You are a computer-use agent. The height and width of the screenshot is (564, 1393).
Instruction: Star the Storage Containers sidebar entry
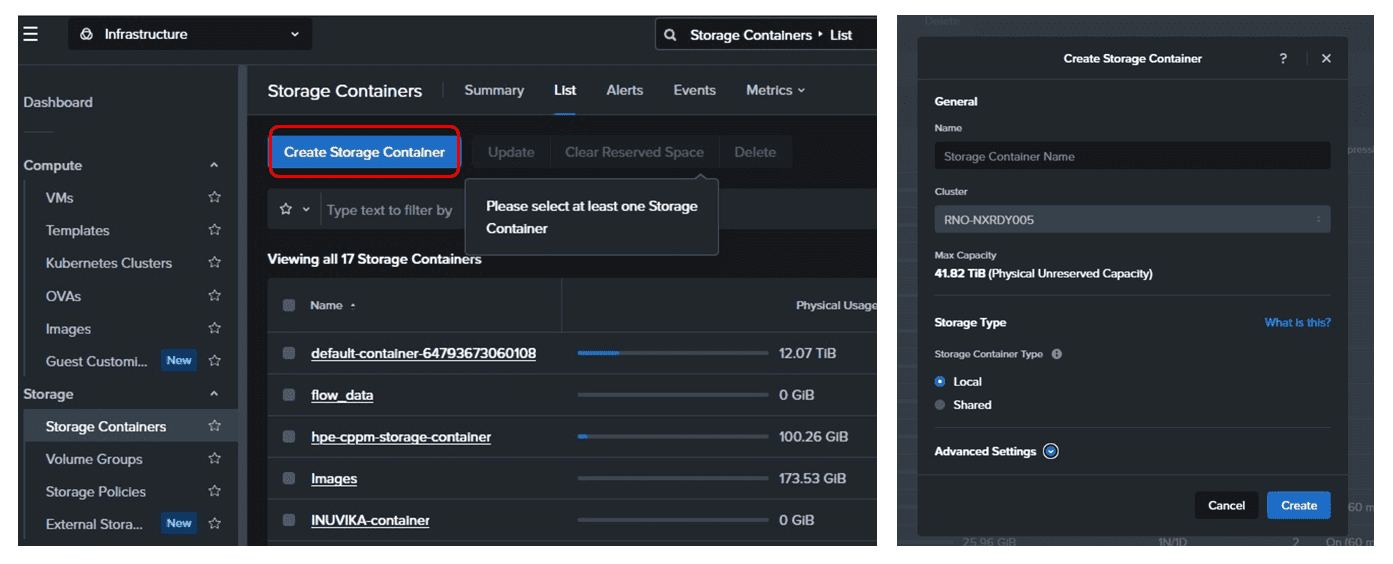tap(214, 427)
